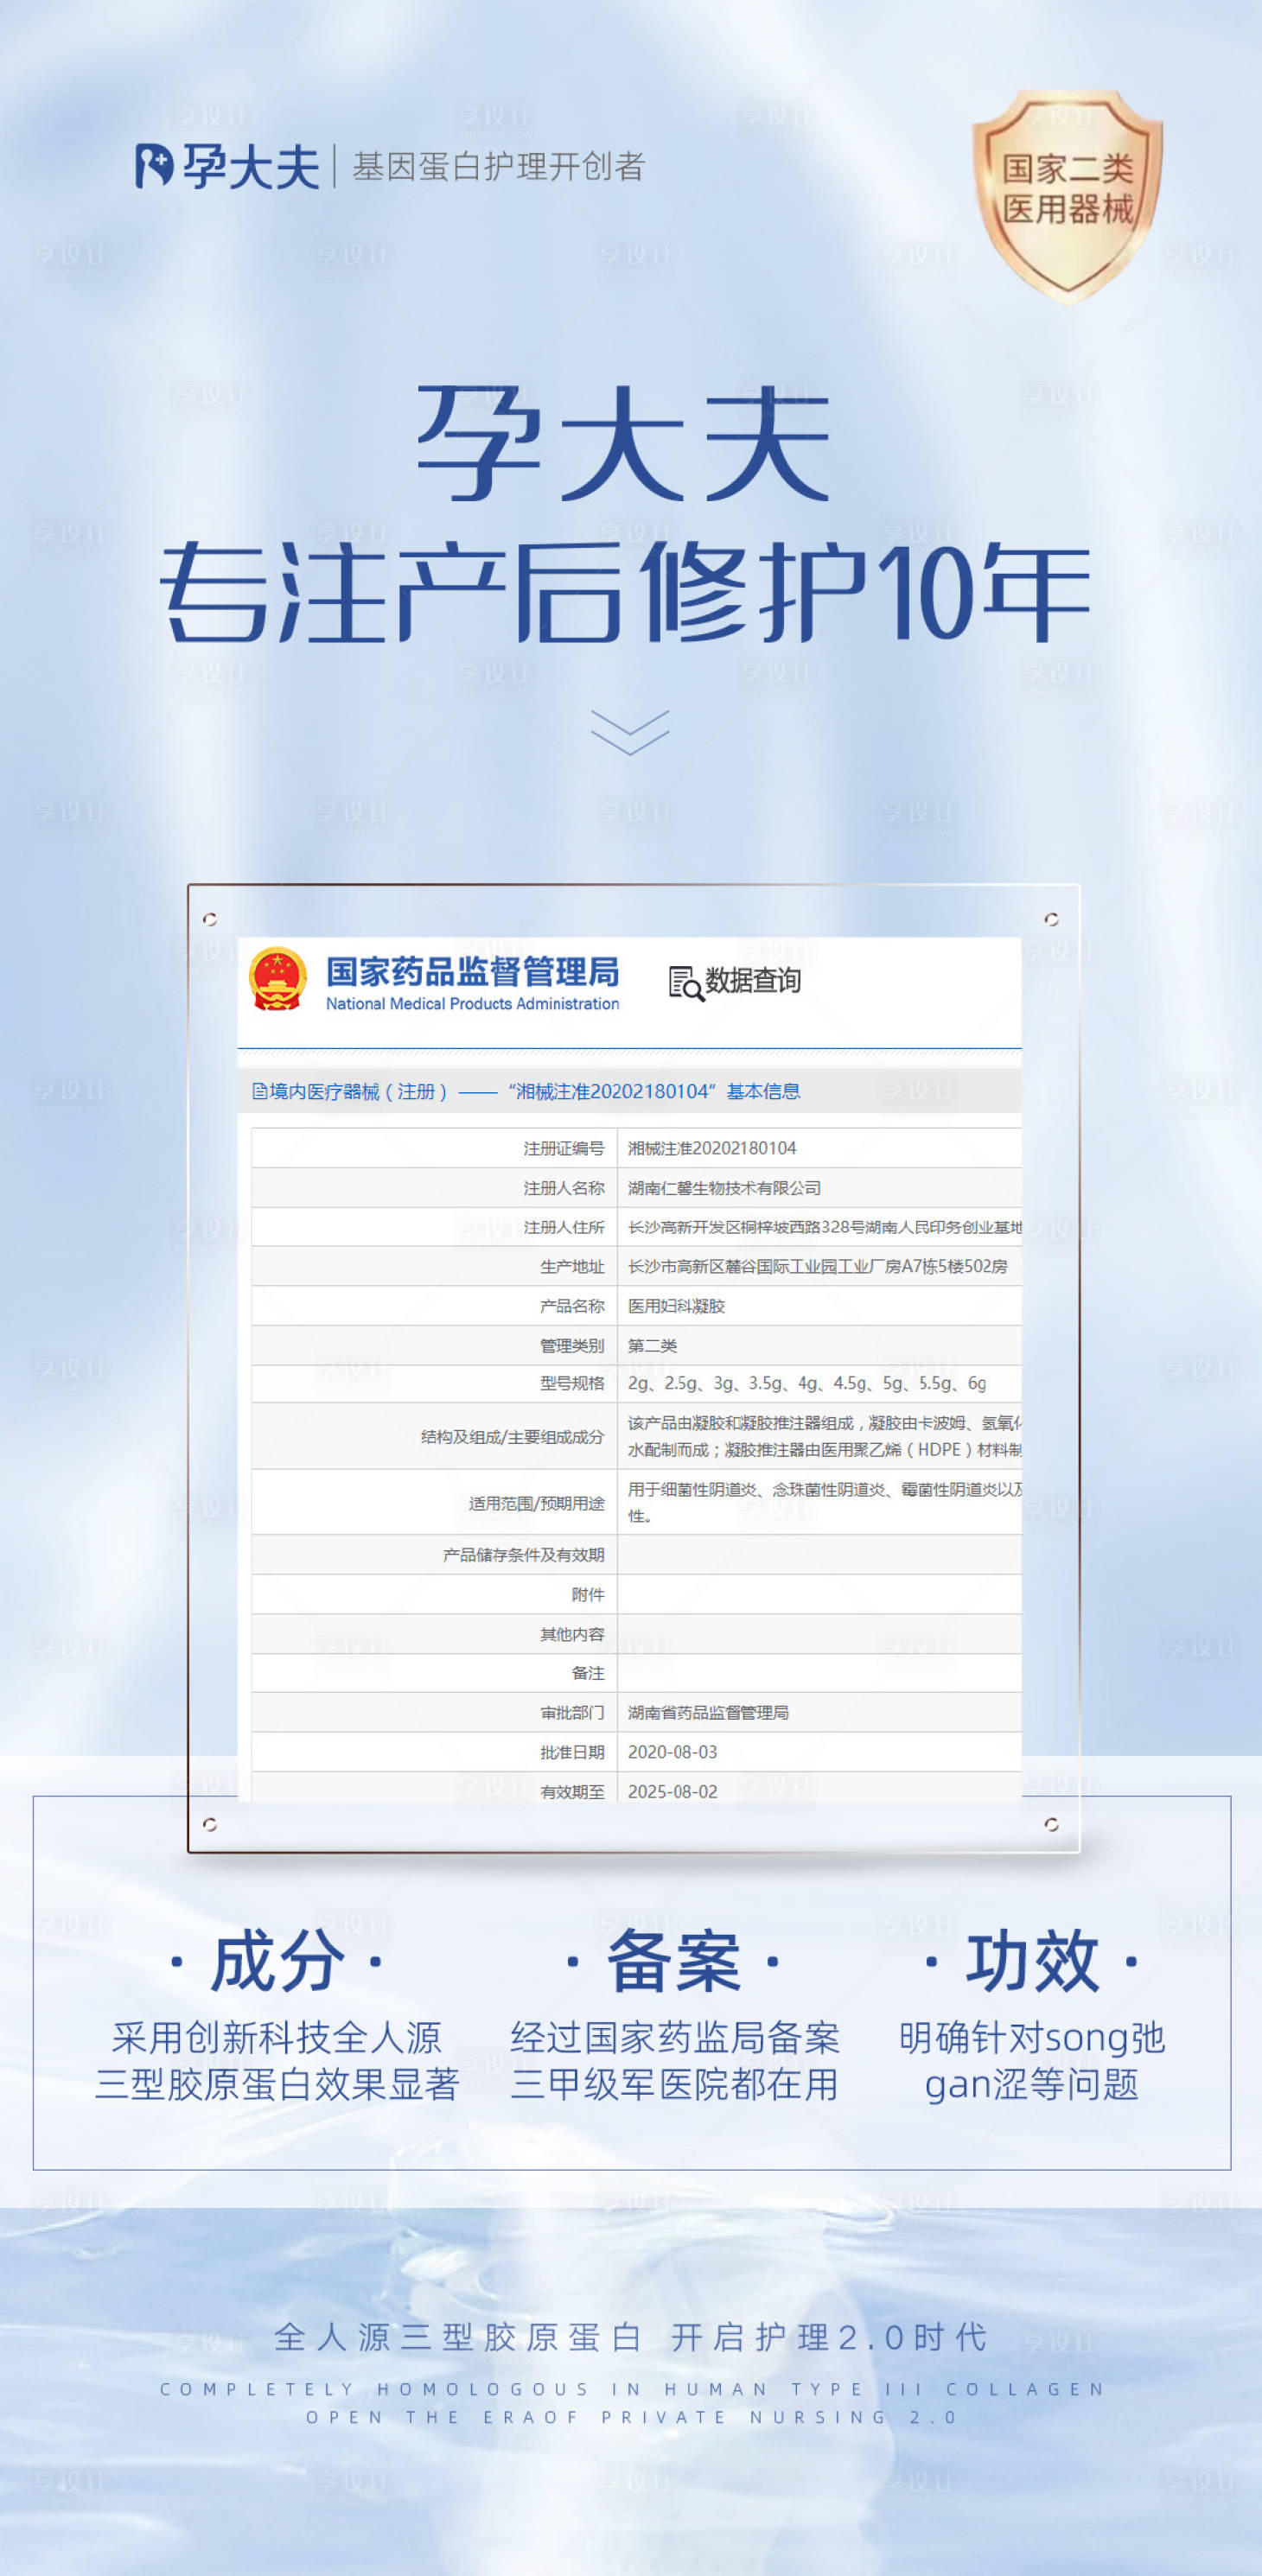Viewport: 1262px width, 2576px height.
Task: Click the registration number 湘械注准20202180104 cell
Action: coord(712,1148)
